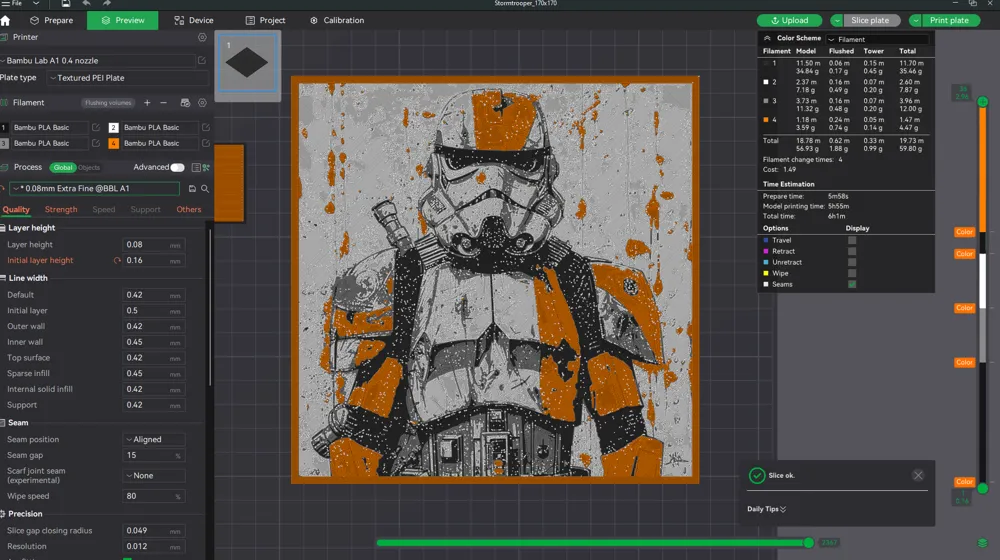Open the Seam position Aligned dropdown
The image size is (1000, 560).
tap(154, 439)
